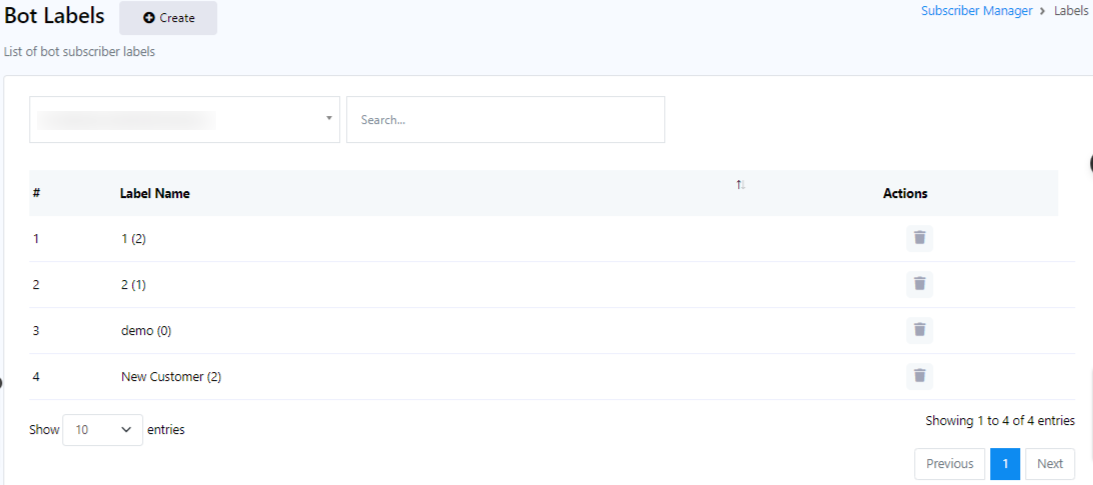Click the # column header

[x=36, y=193]
